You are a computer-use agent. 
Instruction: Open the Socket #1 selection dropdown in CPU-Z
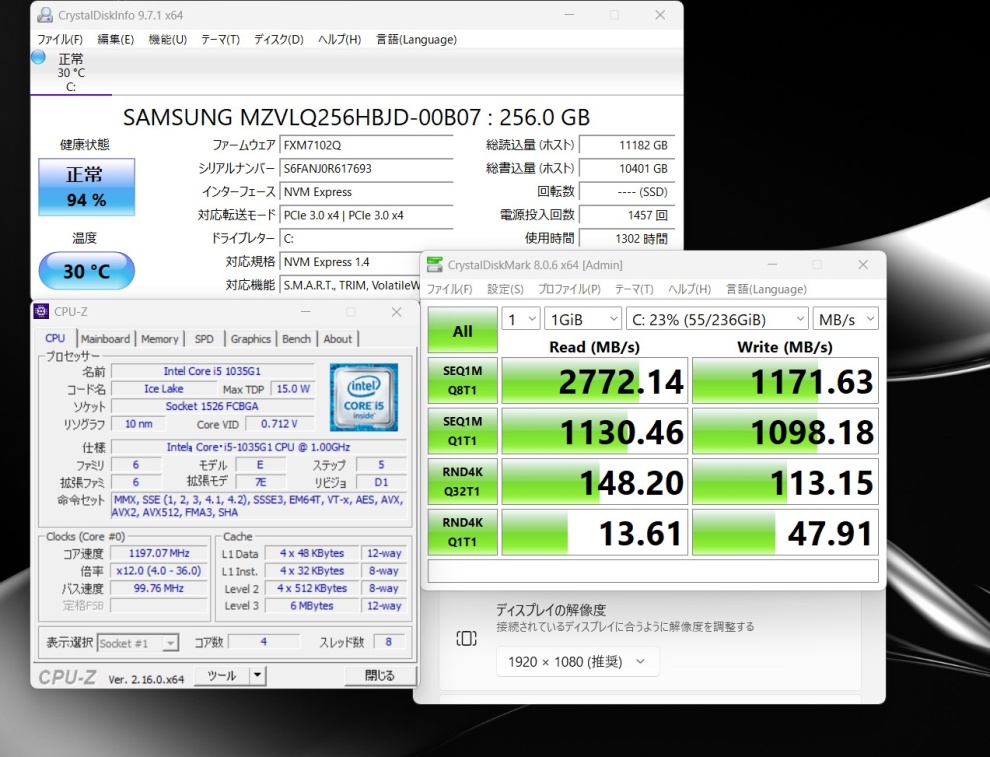(138, 643)
